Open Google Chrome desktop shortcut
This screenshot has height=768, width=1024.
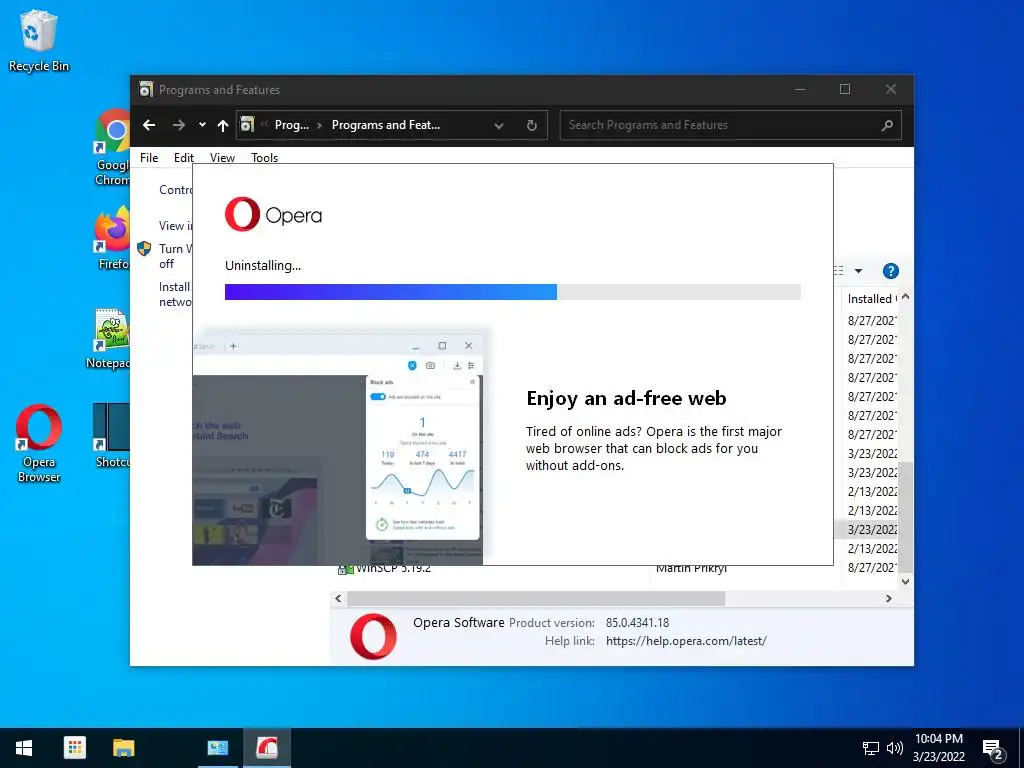tap(112, 148)
